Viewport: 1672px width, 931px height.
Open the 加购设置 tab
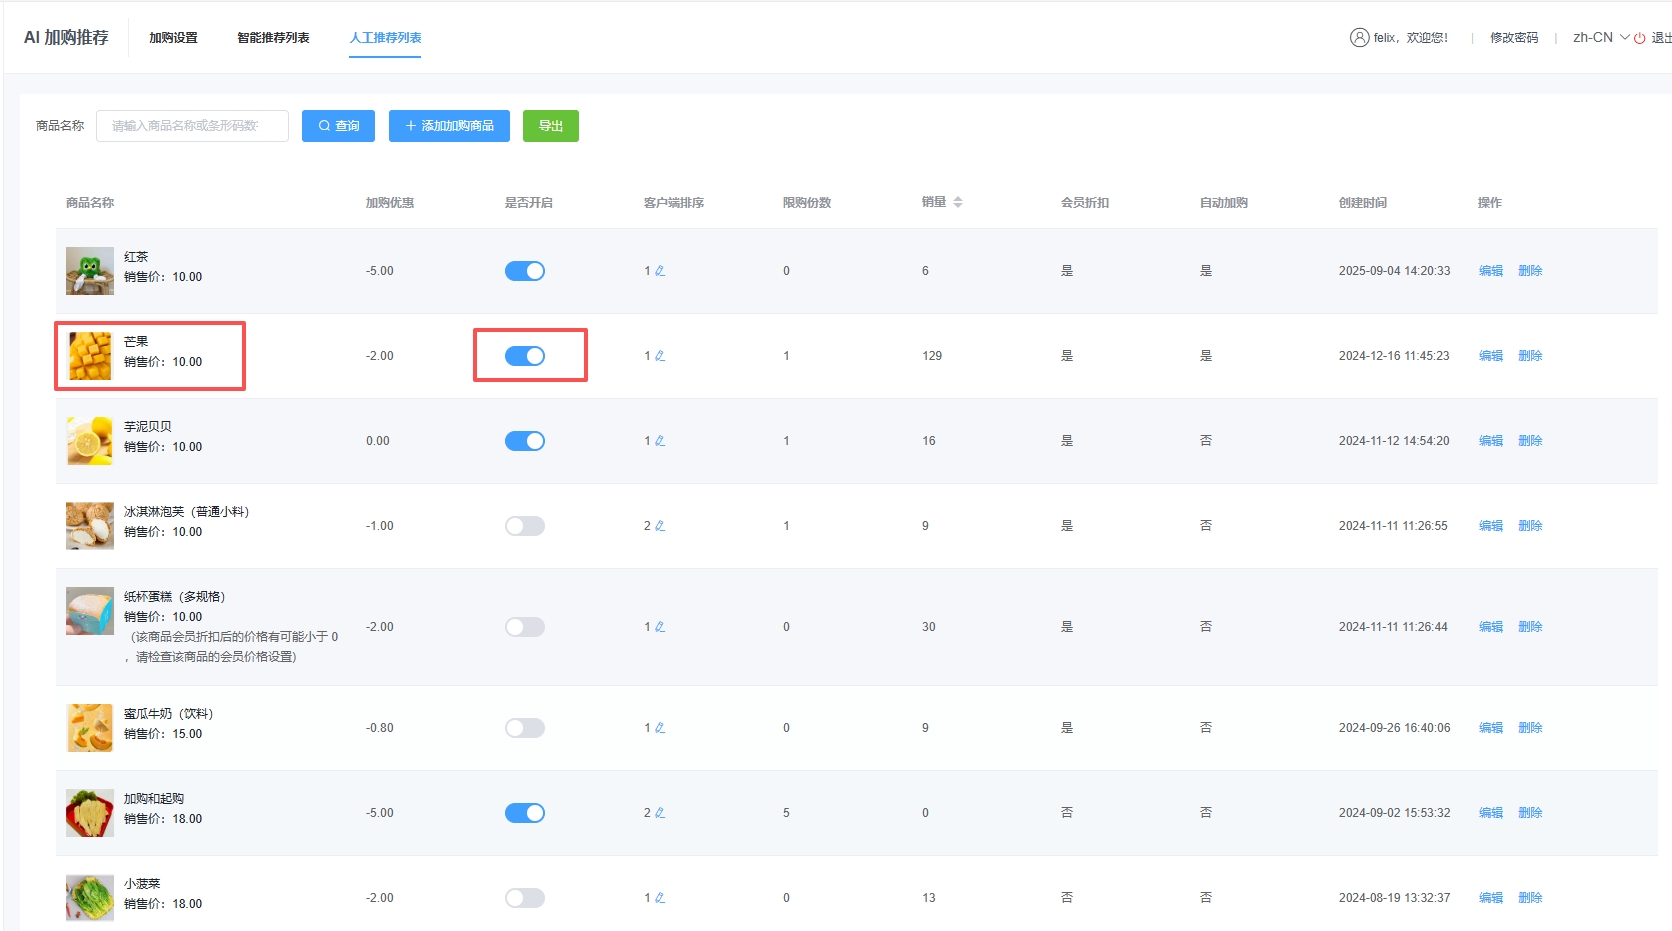pyautogui.click(x=173, y=38)
